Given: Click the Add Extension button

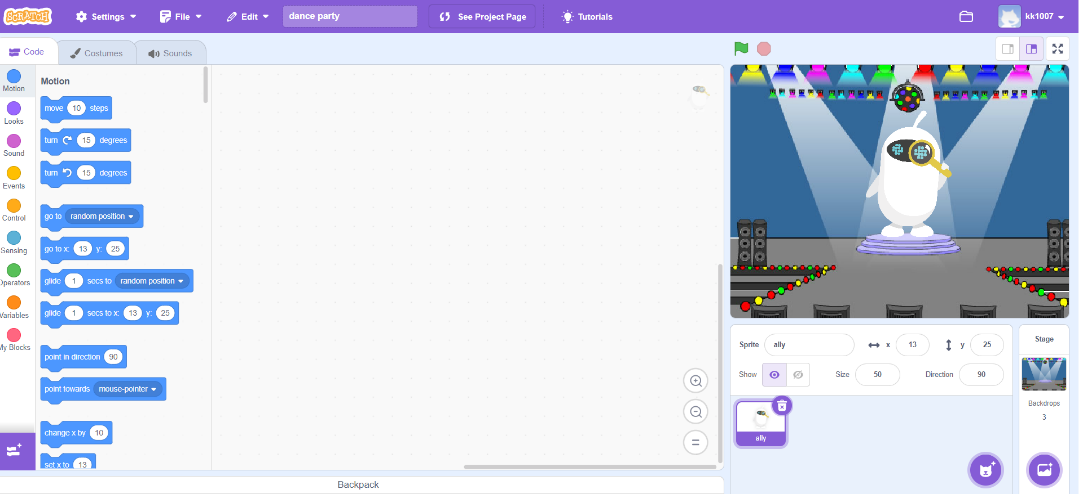Looking at the screenshot, I should tap(15, 450).
